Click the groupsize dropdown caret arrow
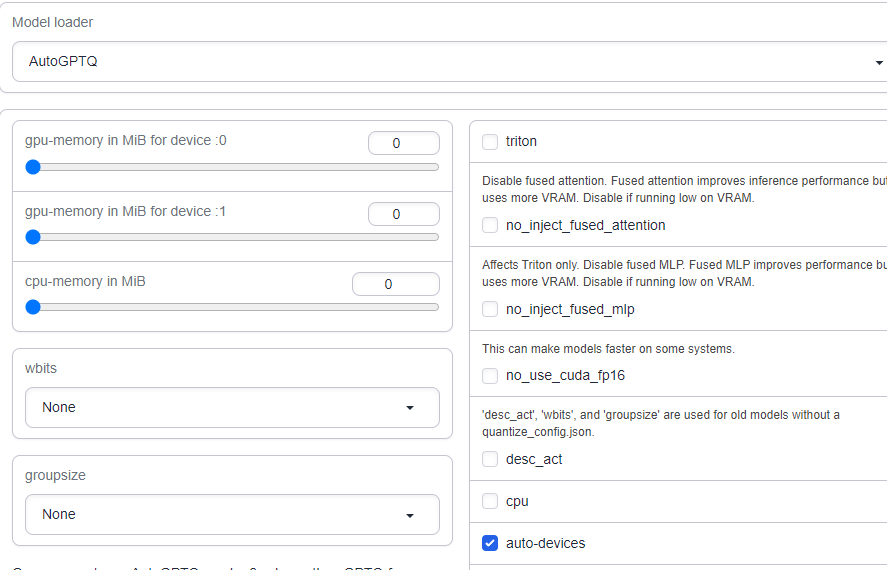This screenshot has height=570, width=887. [410, 515]
